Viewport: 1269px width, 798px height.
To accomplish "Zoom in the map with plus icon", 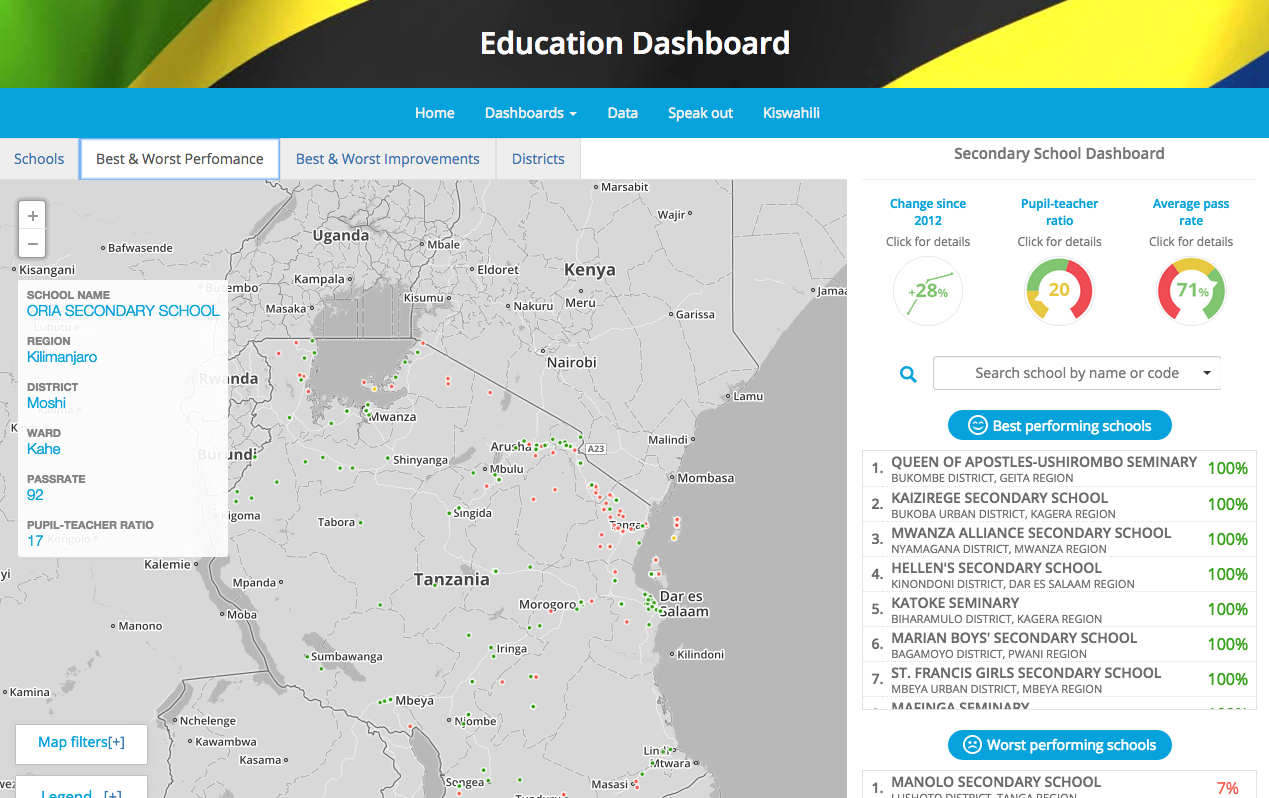I will [33, 215].
